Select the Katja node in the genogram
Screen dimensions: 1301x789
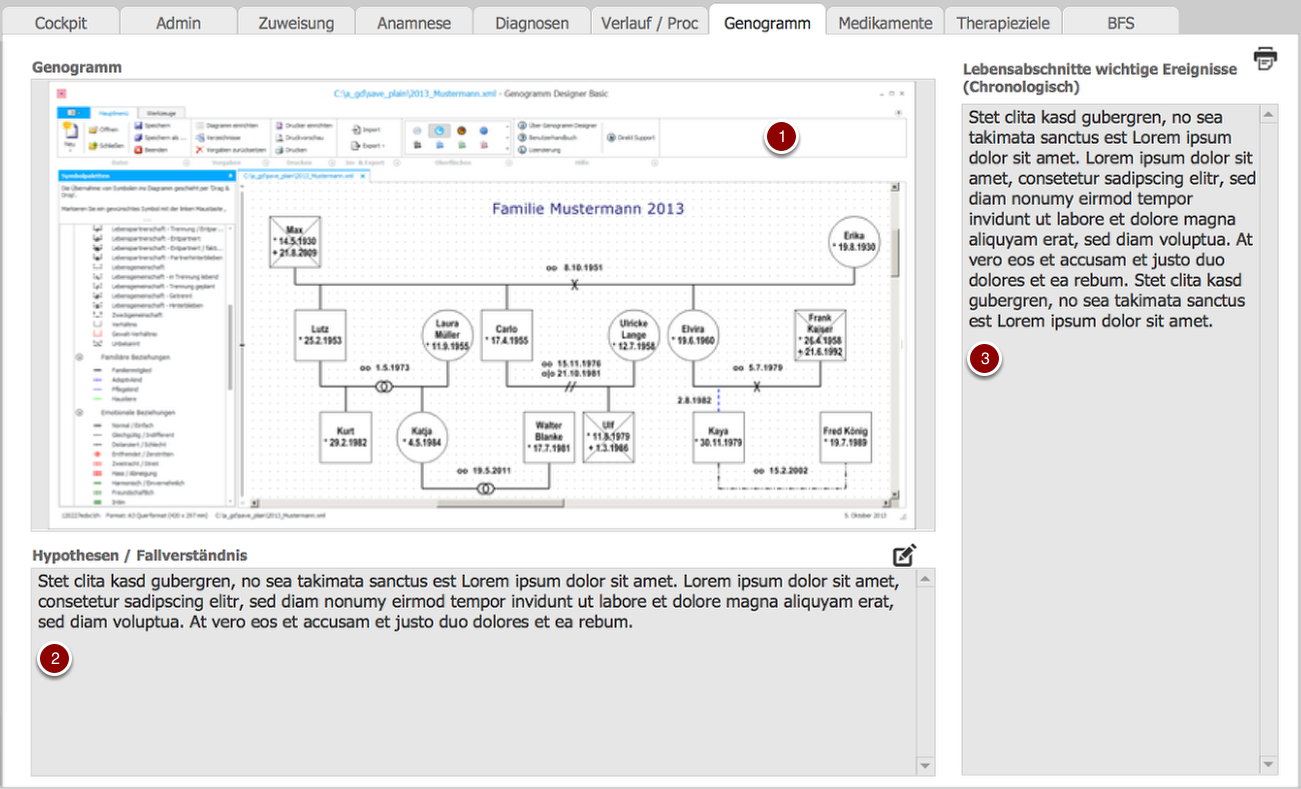coord(421,437)
